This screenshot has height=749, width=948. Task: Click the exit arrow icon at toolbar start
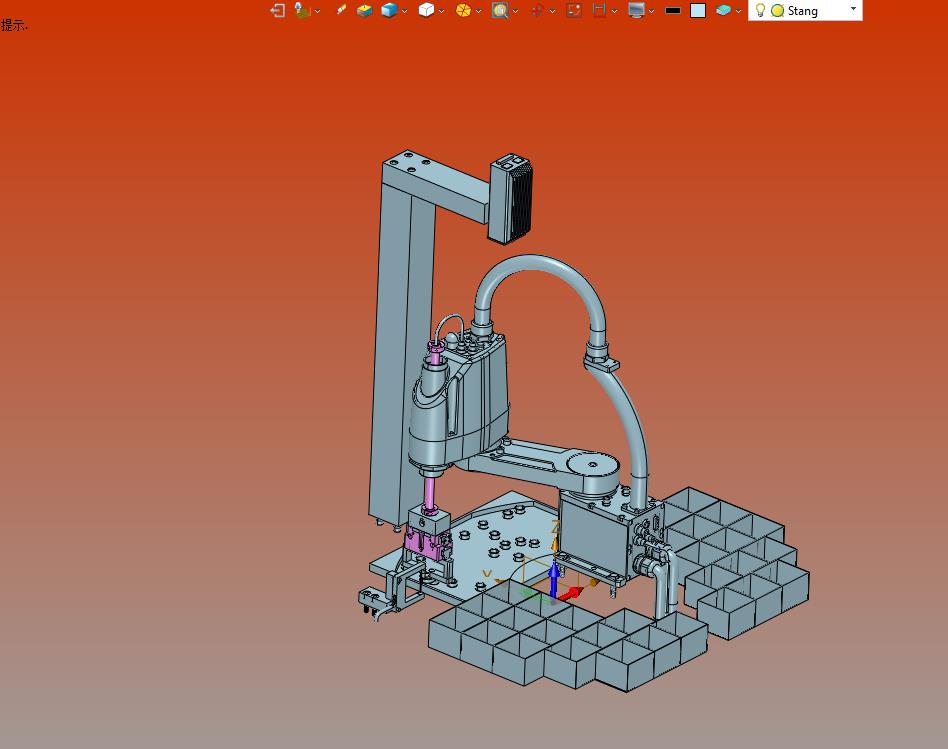278,10
